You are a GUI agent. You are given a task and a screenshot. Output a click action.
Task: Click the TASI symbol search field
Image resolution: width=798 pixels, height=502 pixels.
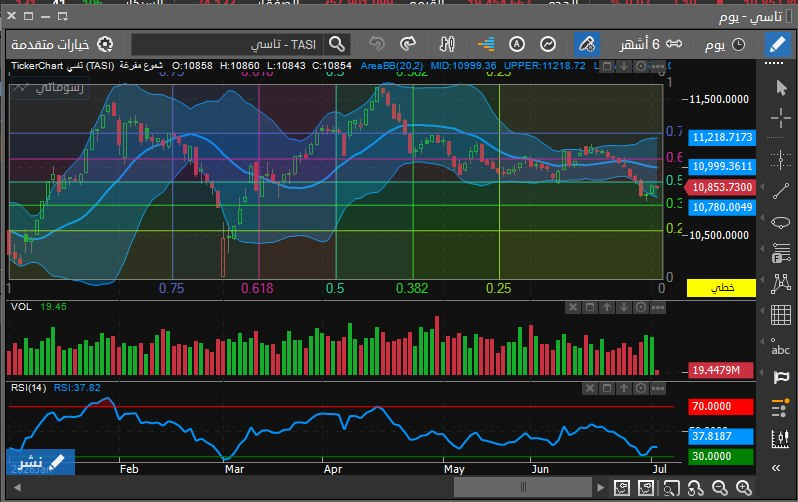pyautogui.click(x=229, y=45)
